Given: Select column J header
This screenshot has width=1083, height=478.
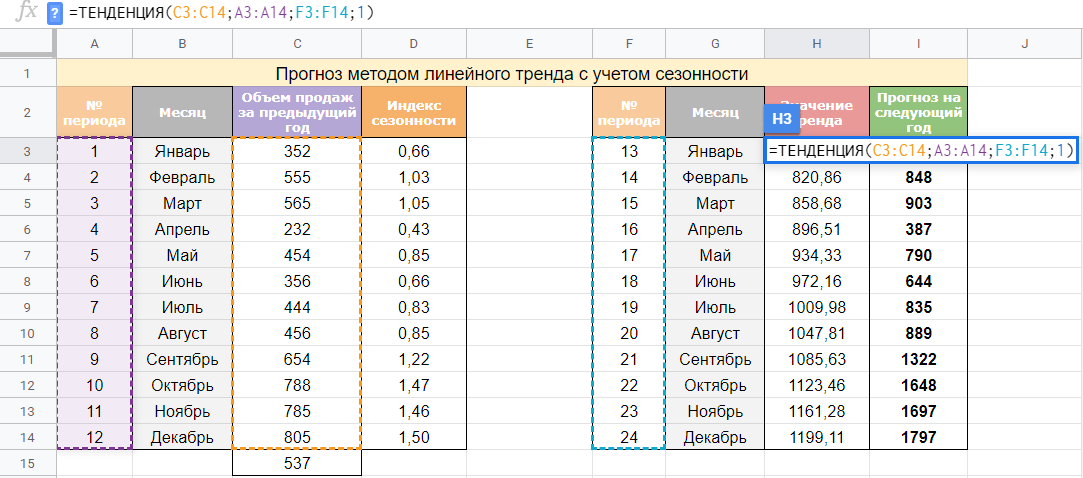Looking at the screenshot, I should (x=1025, y=44).
